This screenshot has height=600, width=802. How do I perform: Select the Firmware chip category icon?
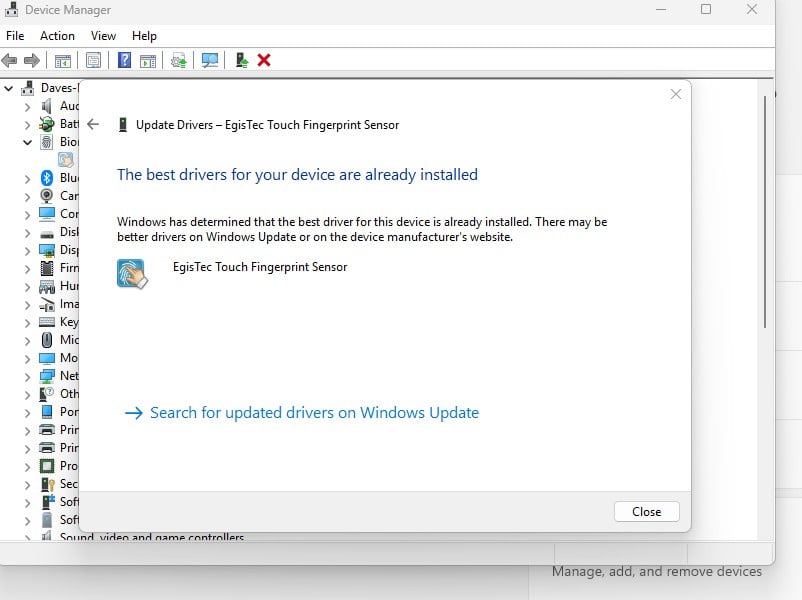(x=47, y=268)
